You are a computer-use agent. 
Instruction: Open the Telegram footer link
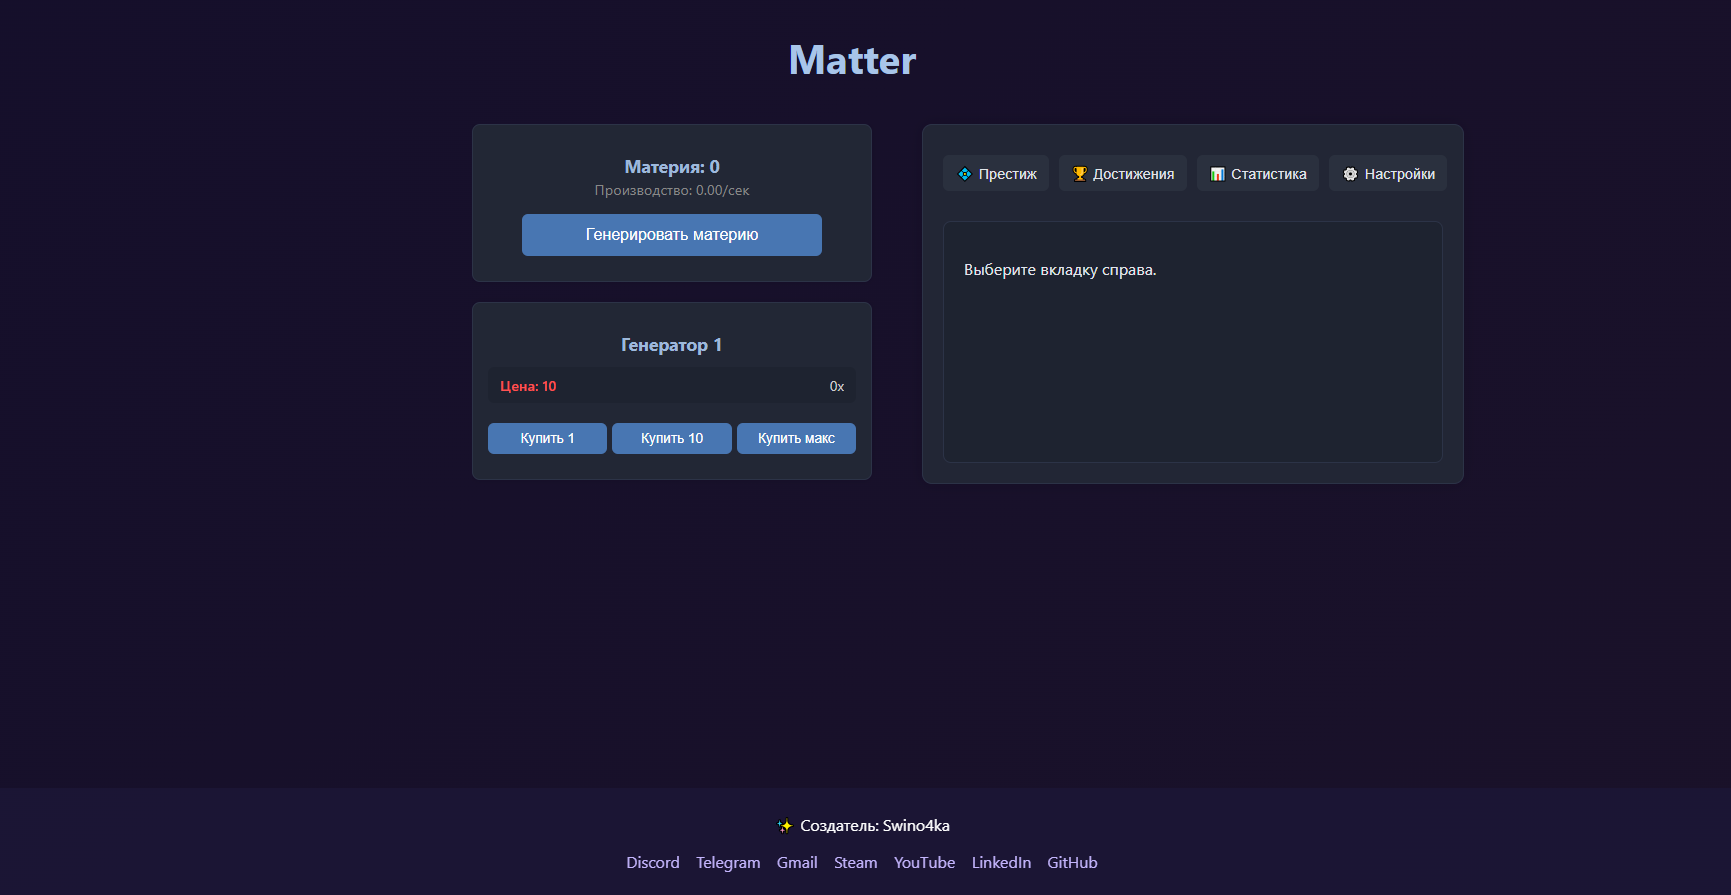click(728, 863)
